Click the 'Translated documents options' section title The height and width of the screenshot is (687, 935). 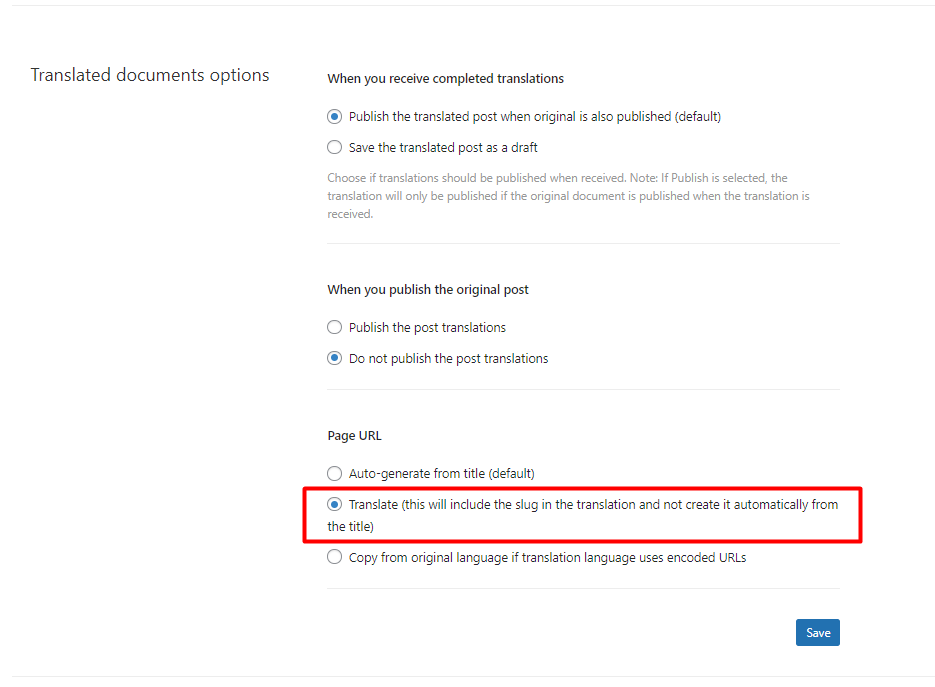tap(150, 75)
